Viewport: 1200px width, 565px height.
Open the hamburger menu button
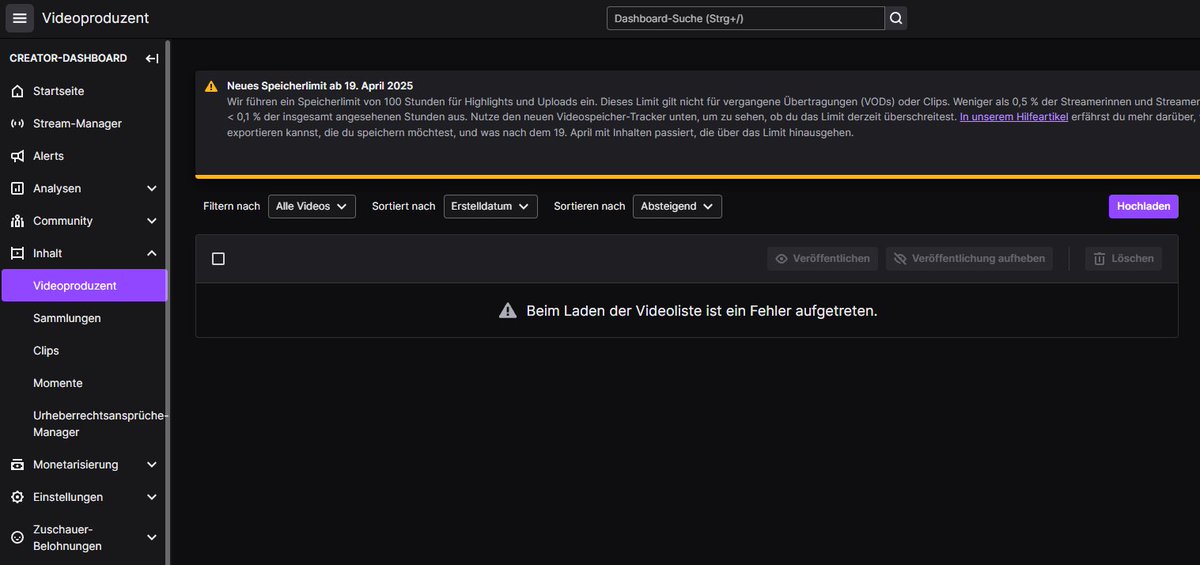(x=20, y=18)
